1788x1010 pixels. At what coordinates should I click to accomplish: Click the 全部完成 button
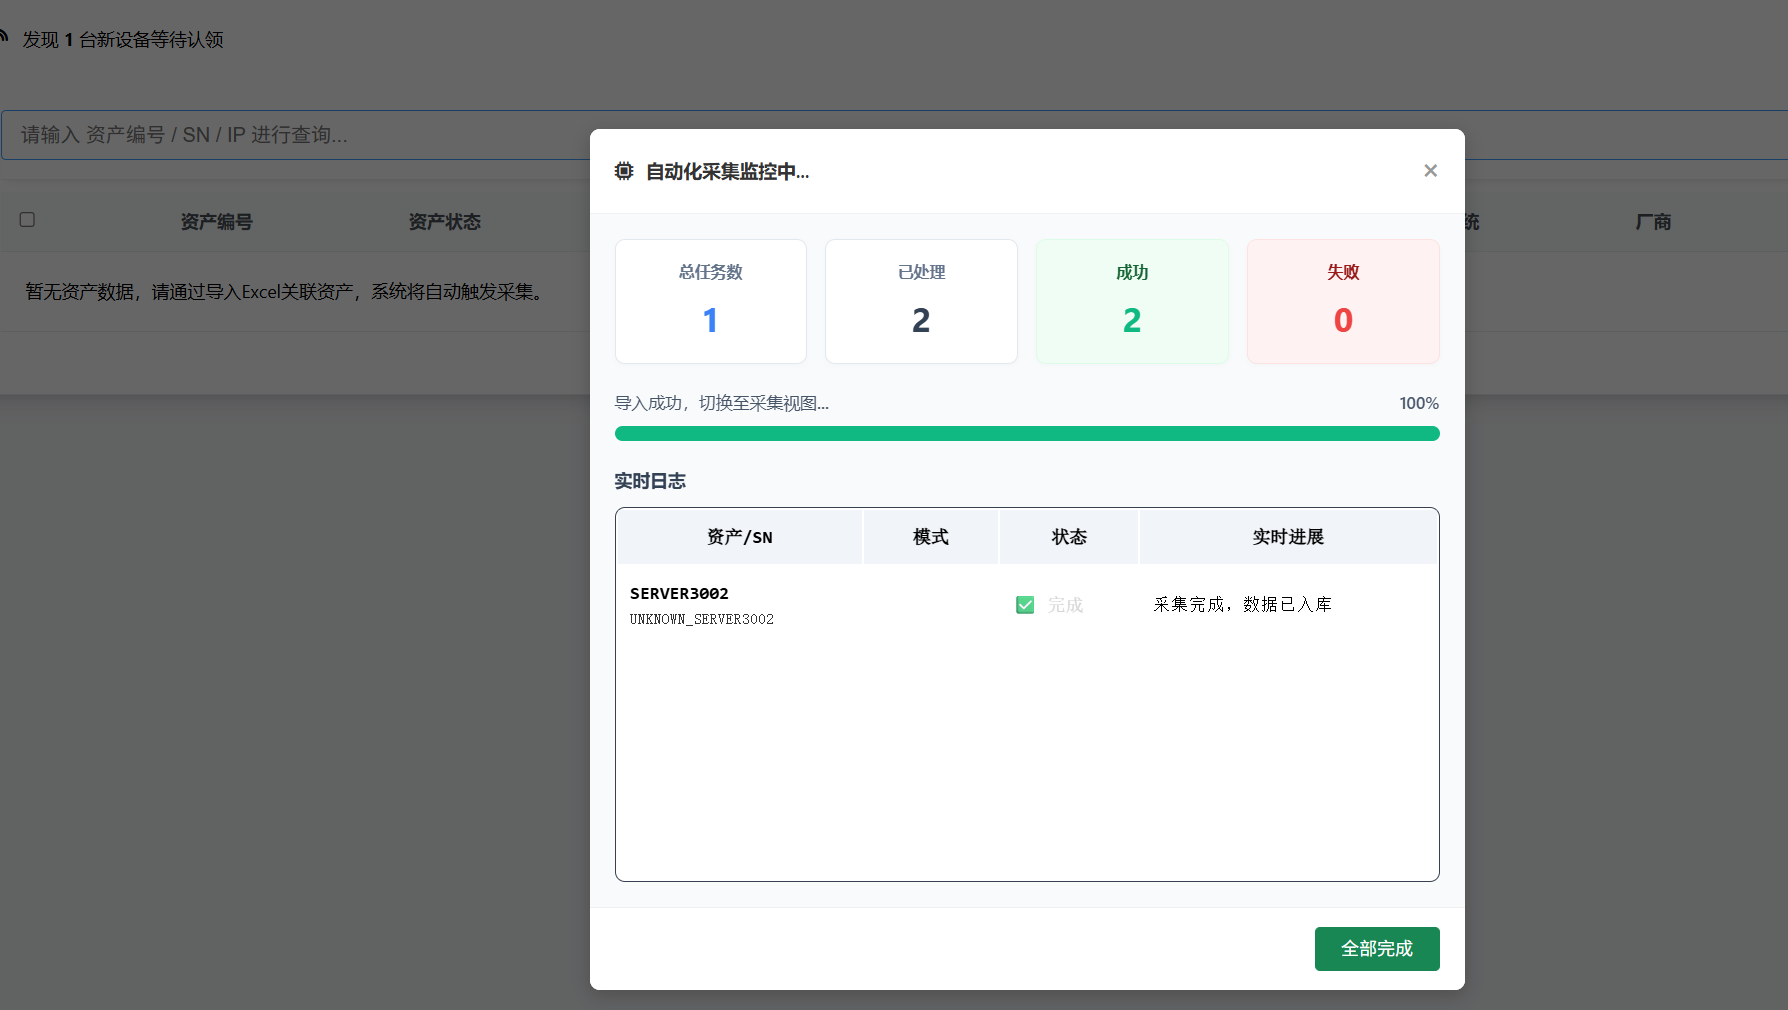coord(1377,948)
